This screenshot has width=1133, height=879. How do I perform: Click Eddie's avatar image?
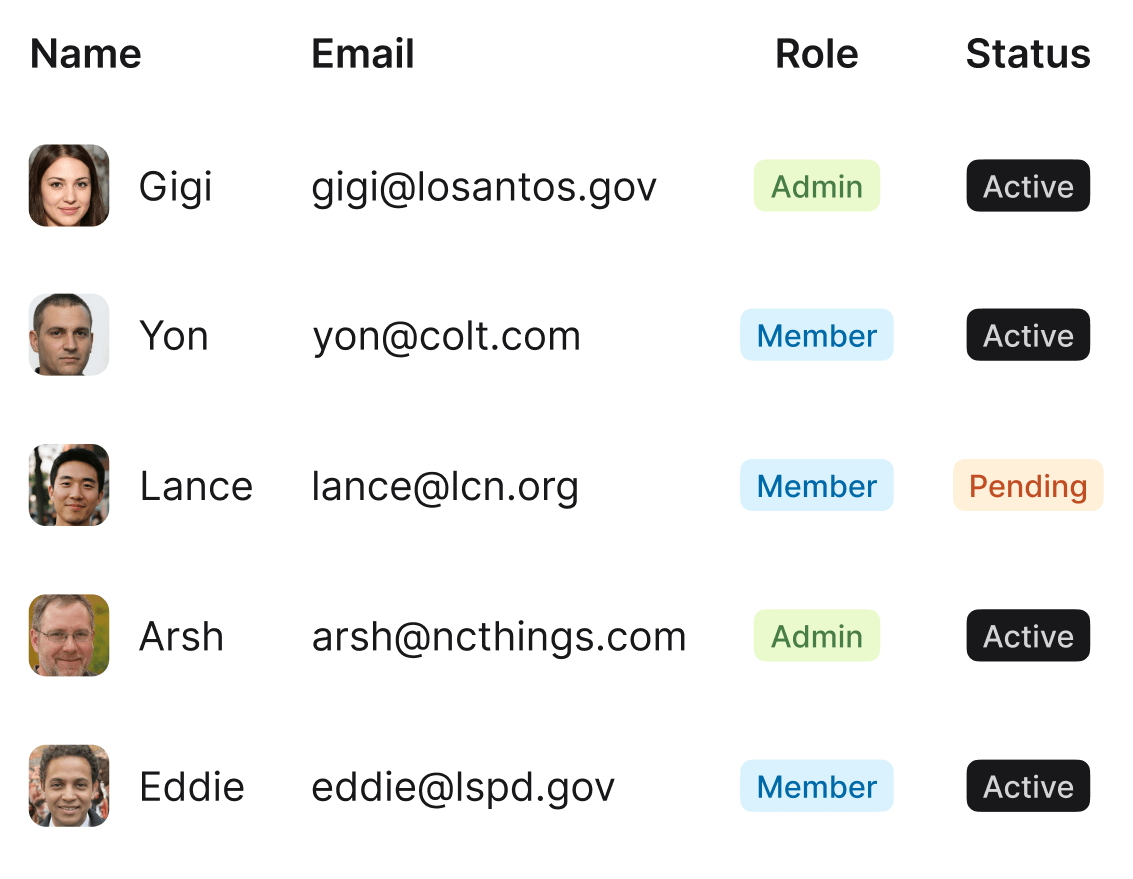coord(69,786)
